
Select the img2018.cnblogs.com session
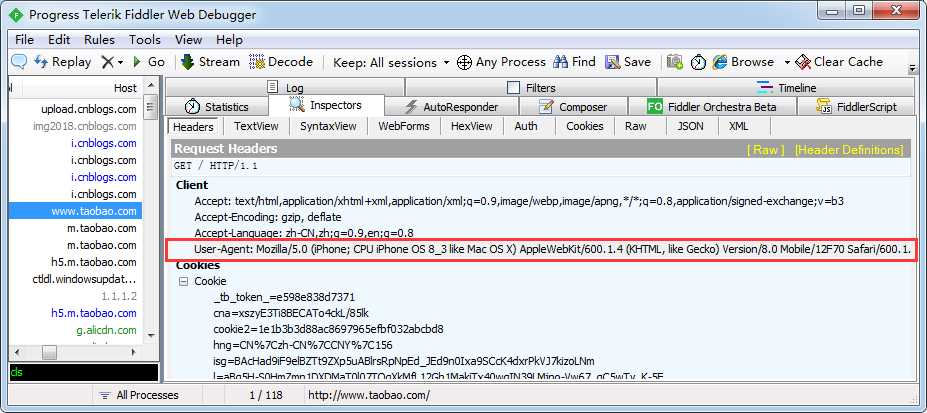pyautogui.click(x=75, y=126)
